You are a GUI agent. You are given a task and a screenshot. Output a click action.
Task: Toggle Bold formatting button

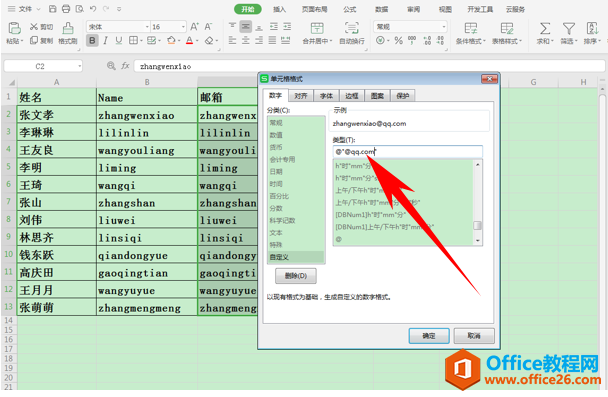(x=92, y=40)
